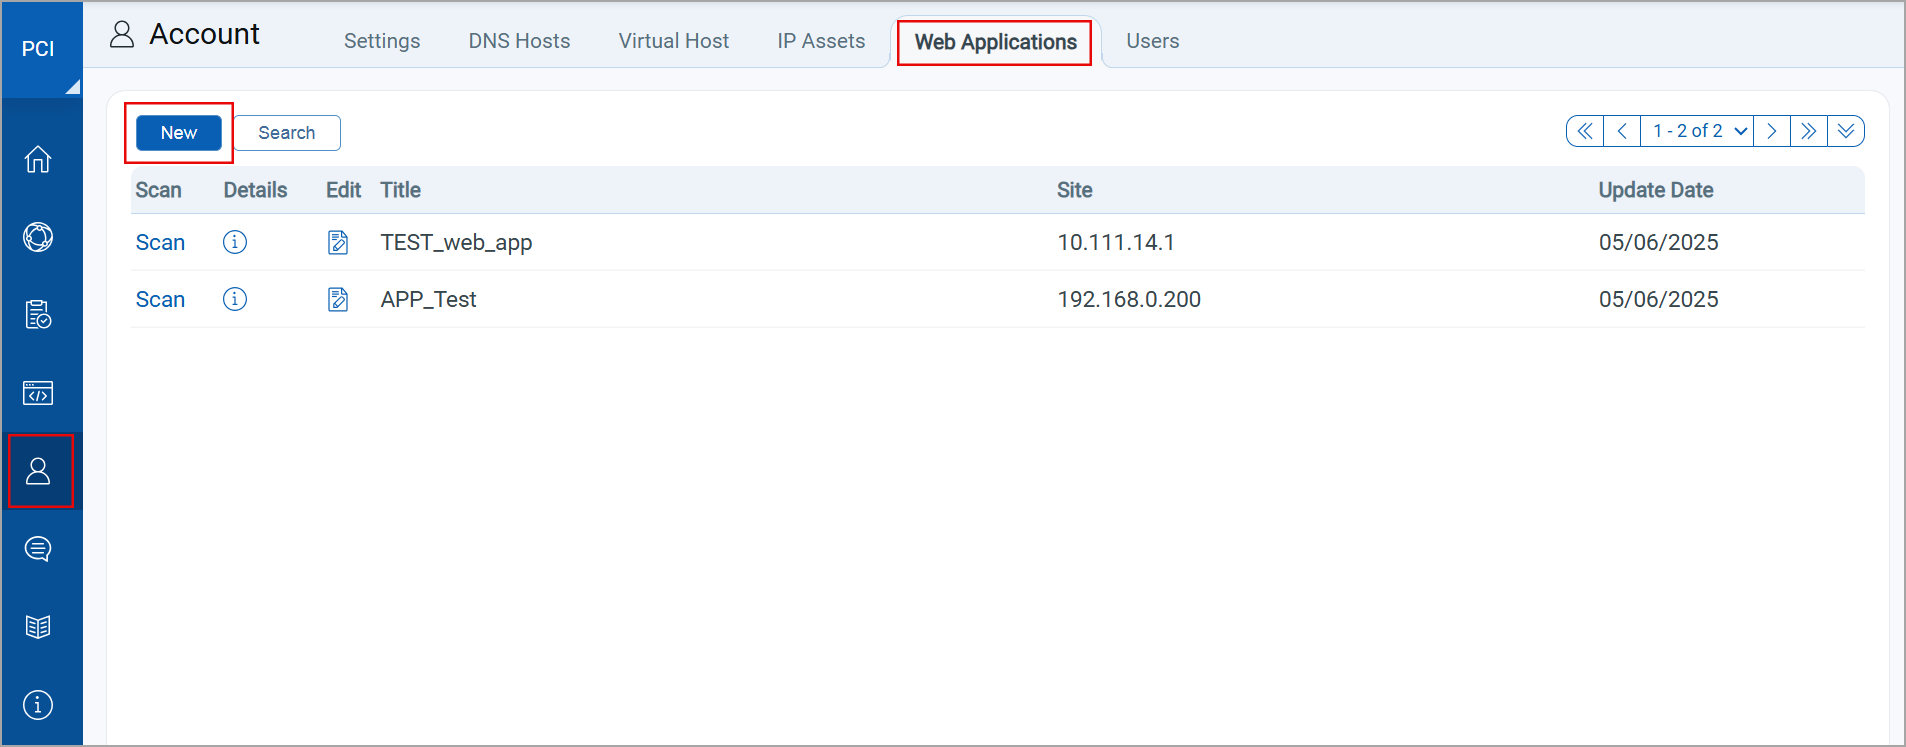The image size is (1906, 747).
Task: Click site address 10.111.14.1
Action: tap(1116, 242)
